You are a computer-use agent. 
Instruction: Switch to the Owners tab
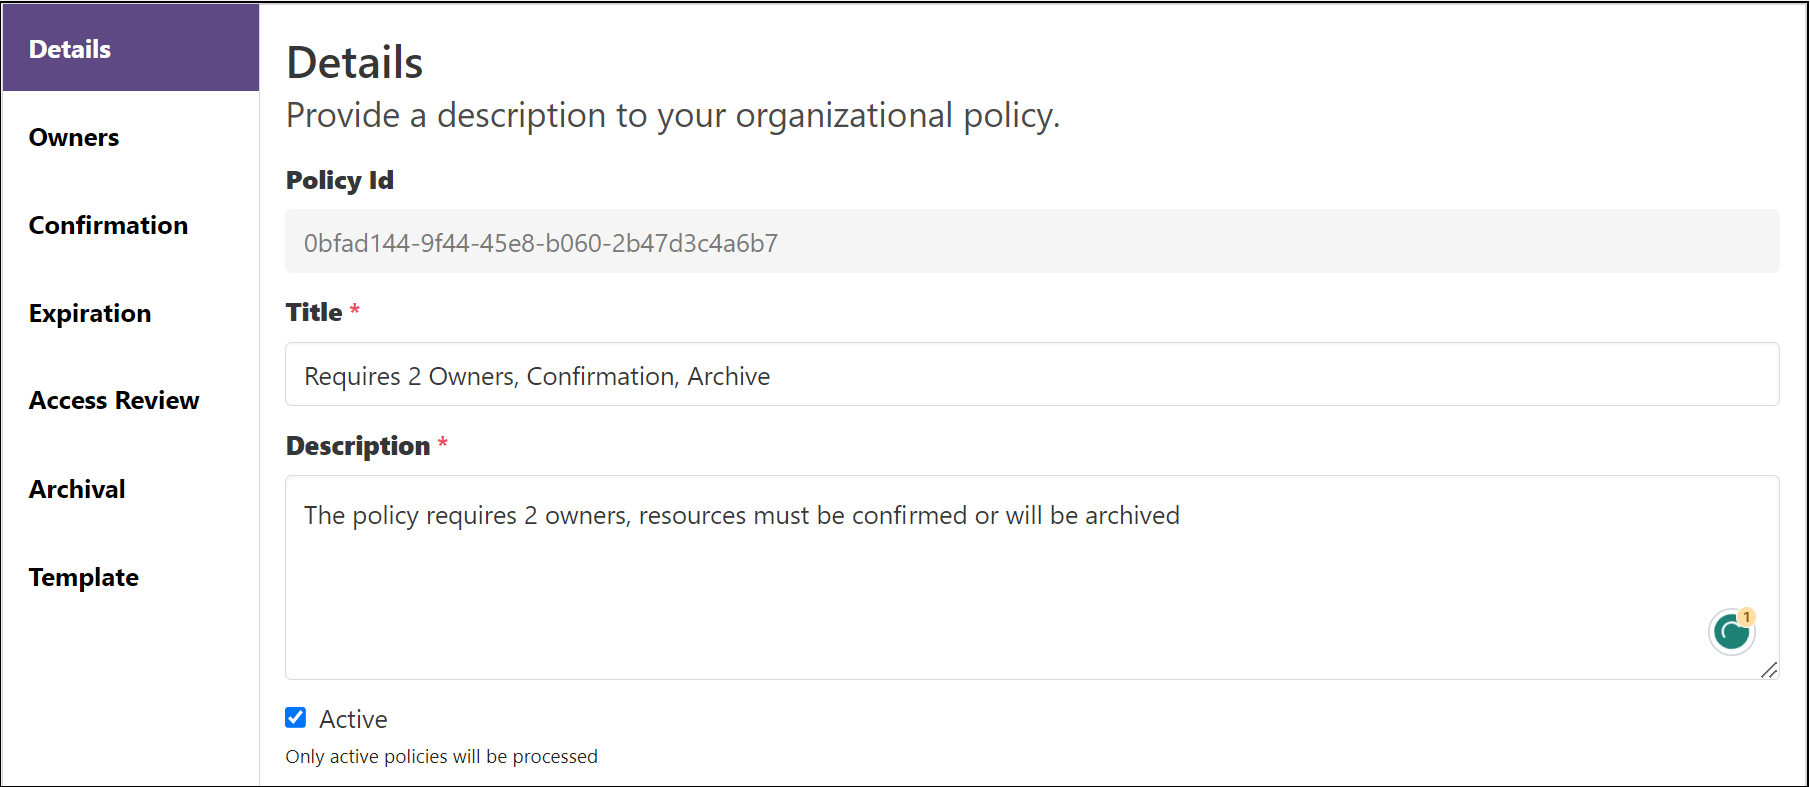[x=74, y=138]
